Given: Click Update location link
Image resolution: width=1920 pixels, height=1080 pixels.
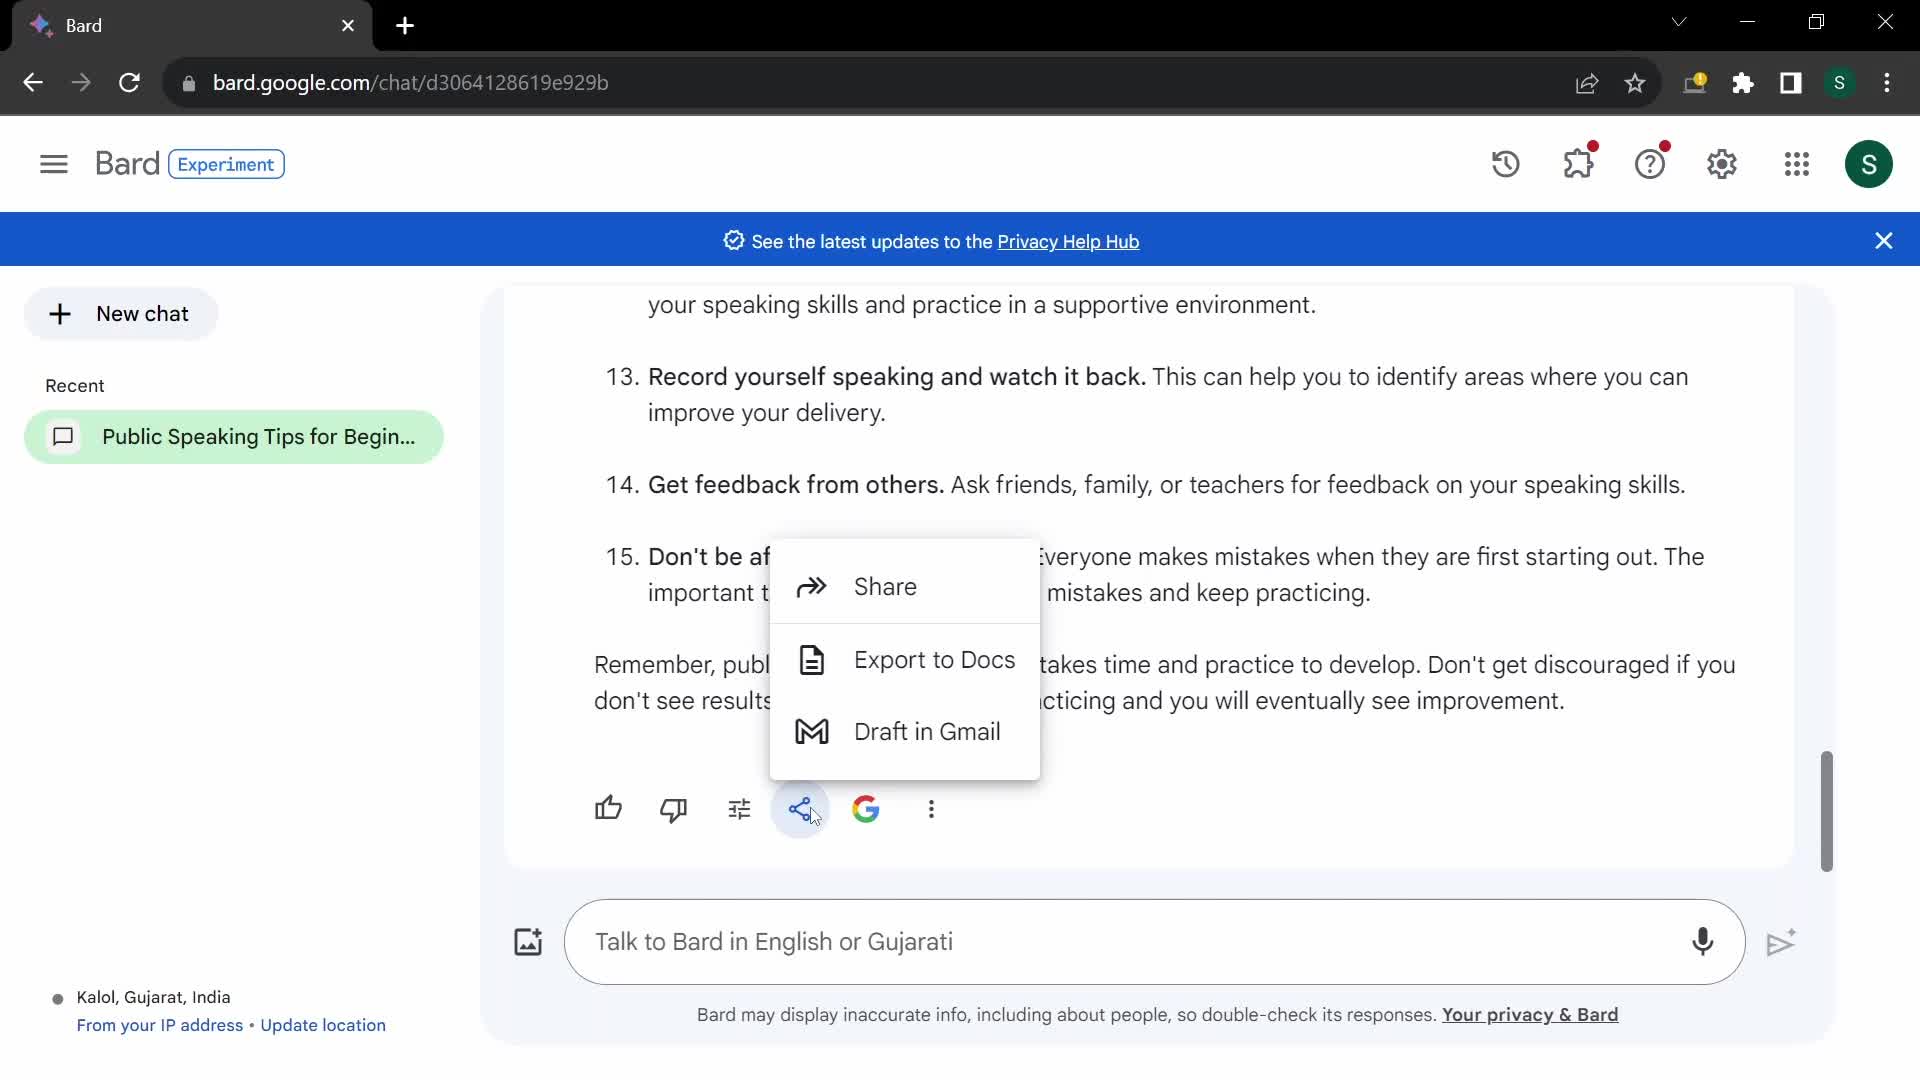Looking at the screenshot, I should [323, 1025].
